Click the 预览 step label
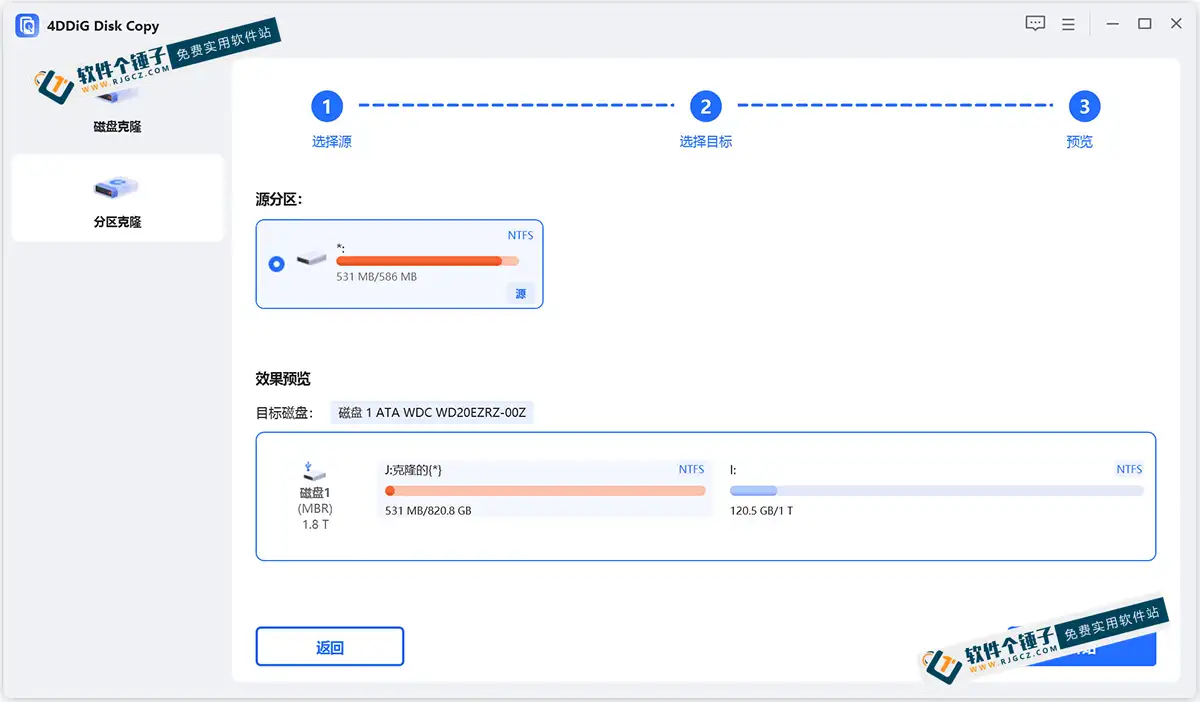This screenshot has width=1200, height=702. tap(1080, 142)
